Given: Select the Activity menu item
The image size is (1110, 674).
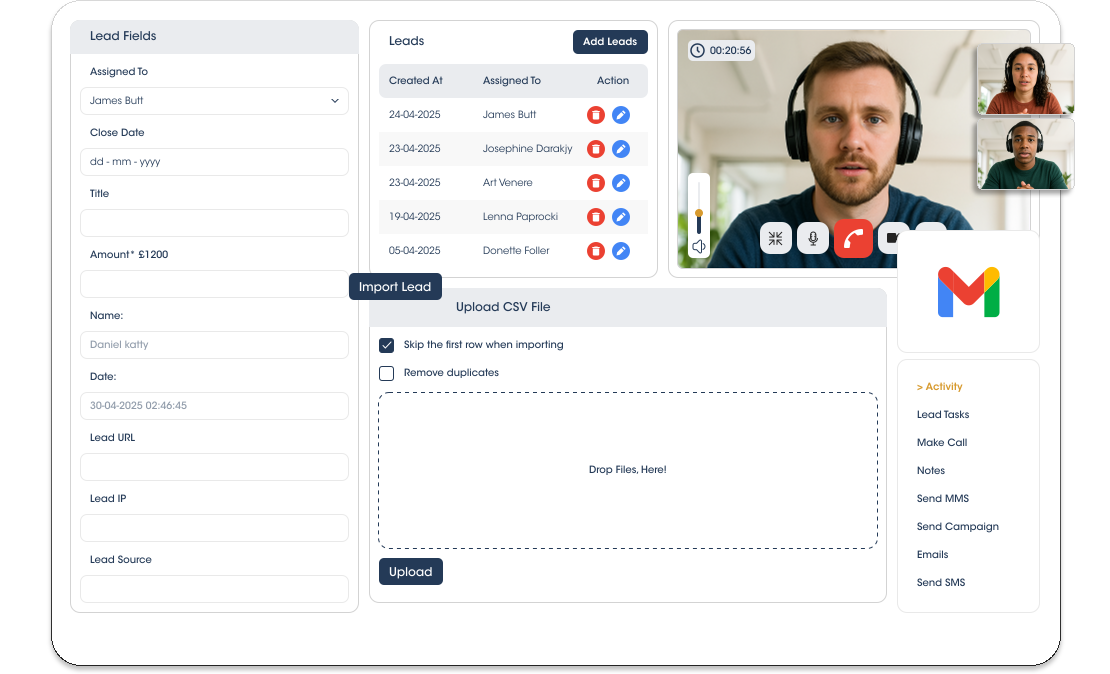Looking at the screenshot, I should [x=939, y=387].
